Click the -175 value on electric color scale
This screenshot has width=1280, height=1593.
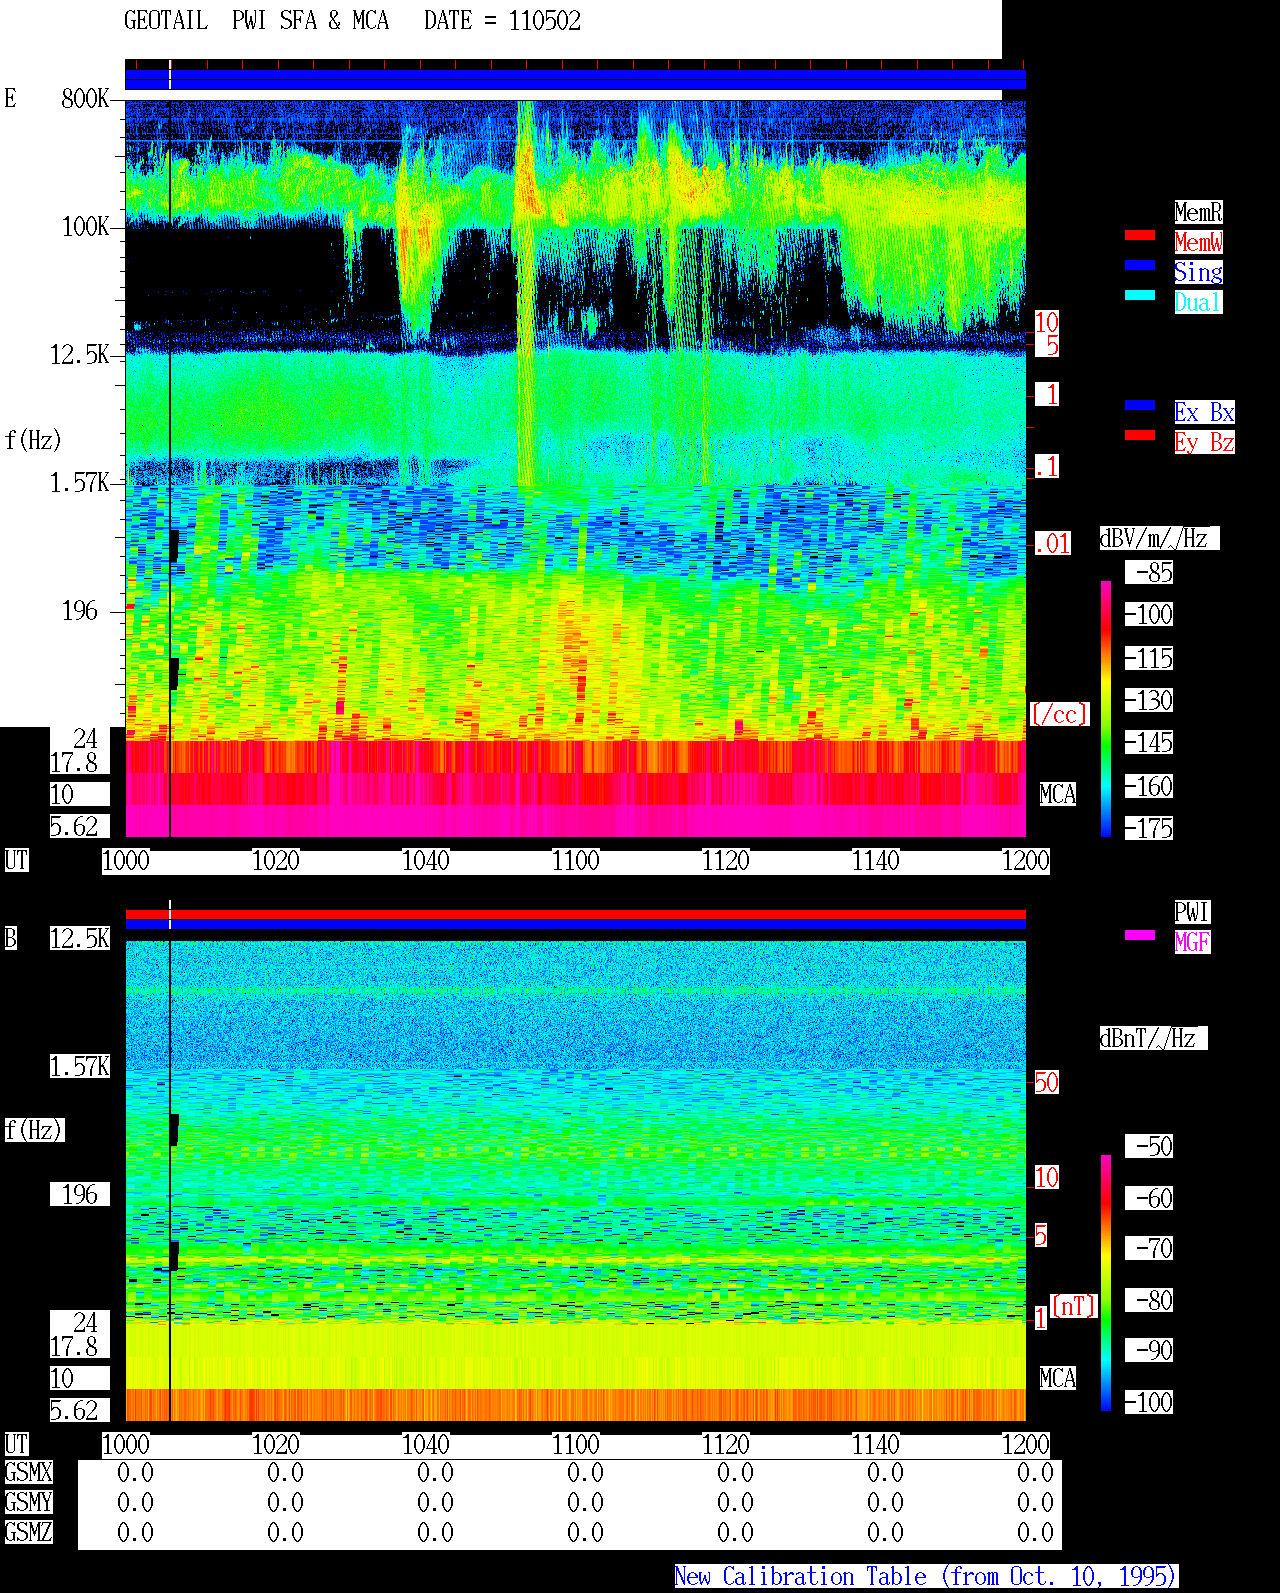click(x=1149, y=828)
